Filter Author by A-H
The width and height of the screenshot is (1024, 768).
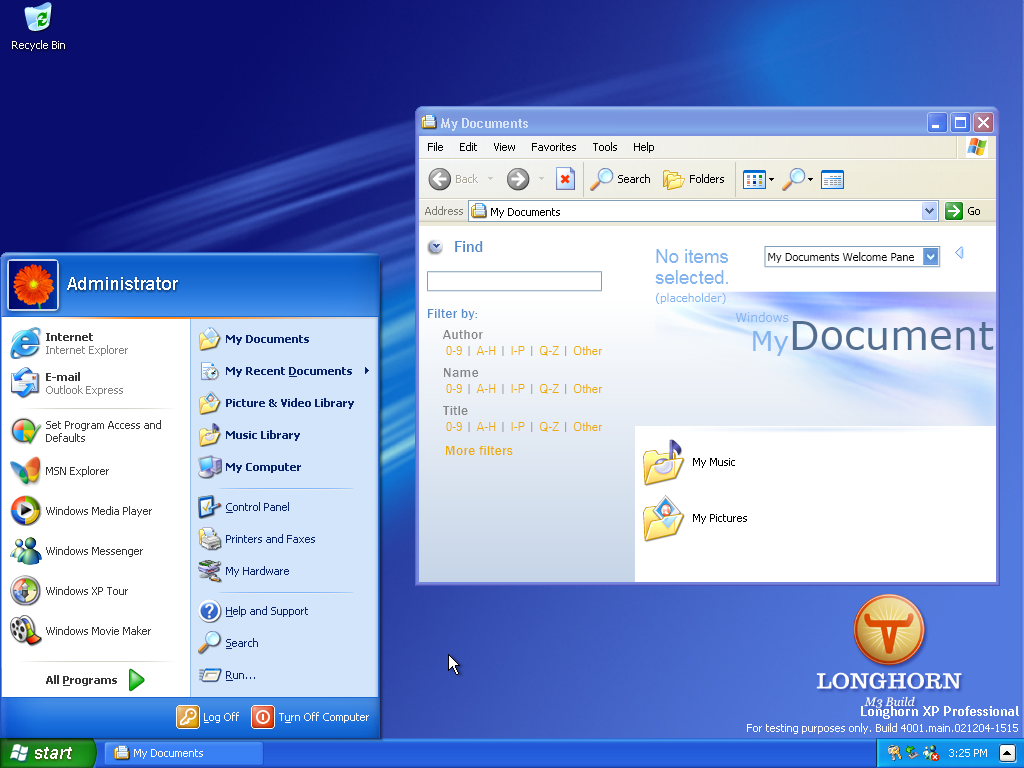[x=486, y=351]
